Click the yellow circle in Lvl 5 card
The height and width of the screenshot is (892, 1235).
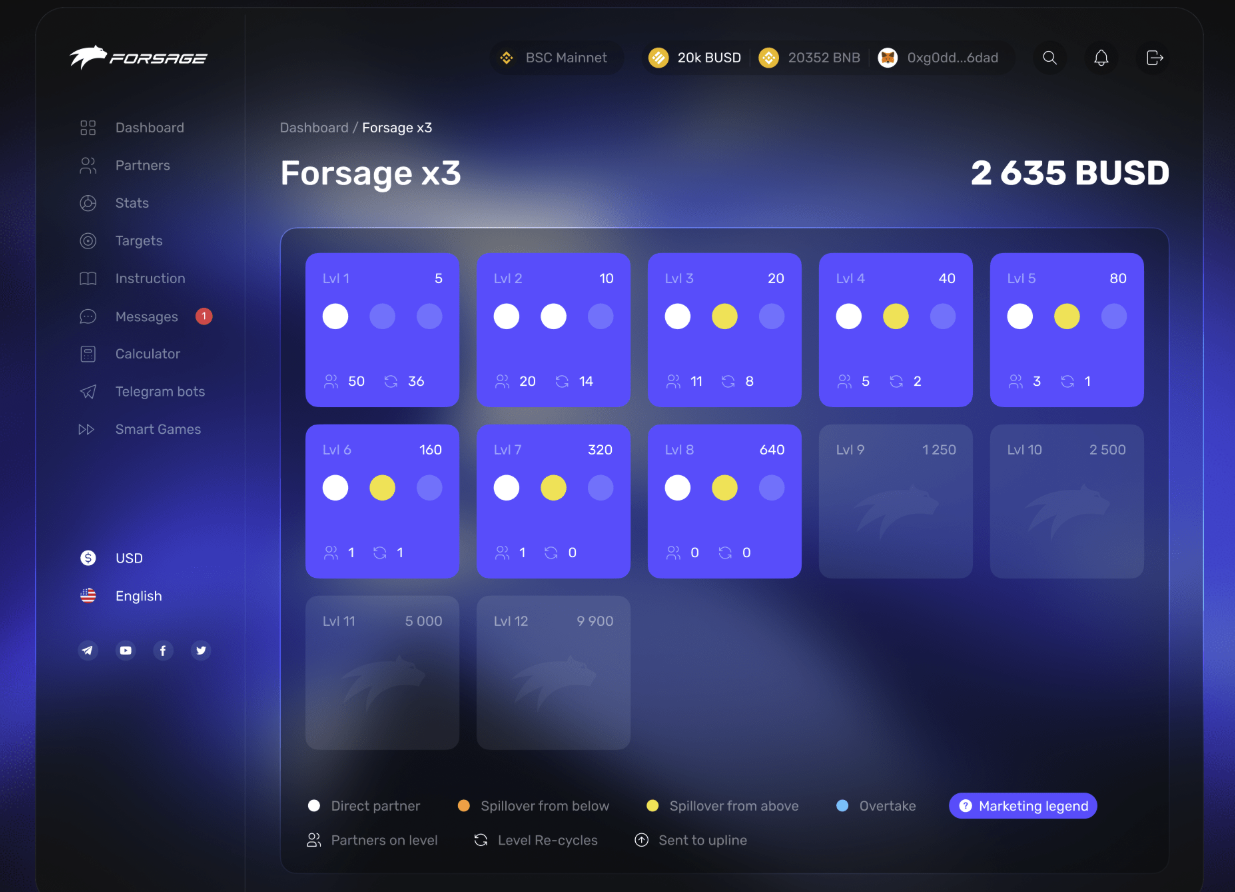click(x=1067, y=317)
